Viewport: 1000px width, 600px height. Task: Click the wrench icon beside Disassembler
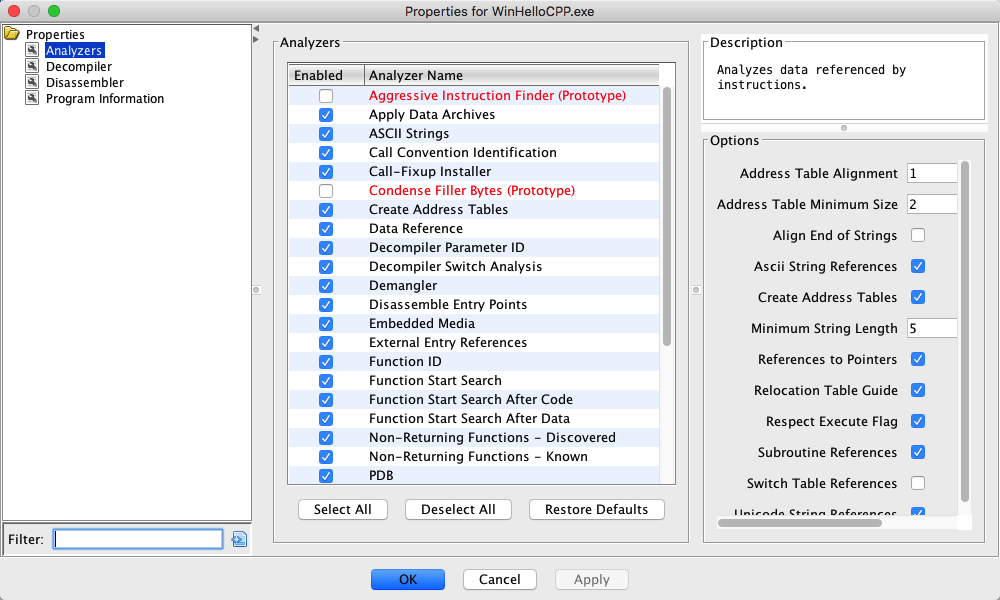click(32, 83)
